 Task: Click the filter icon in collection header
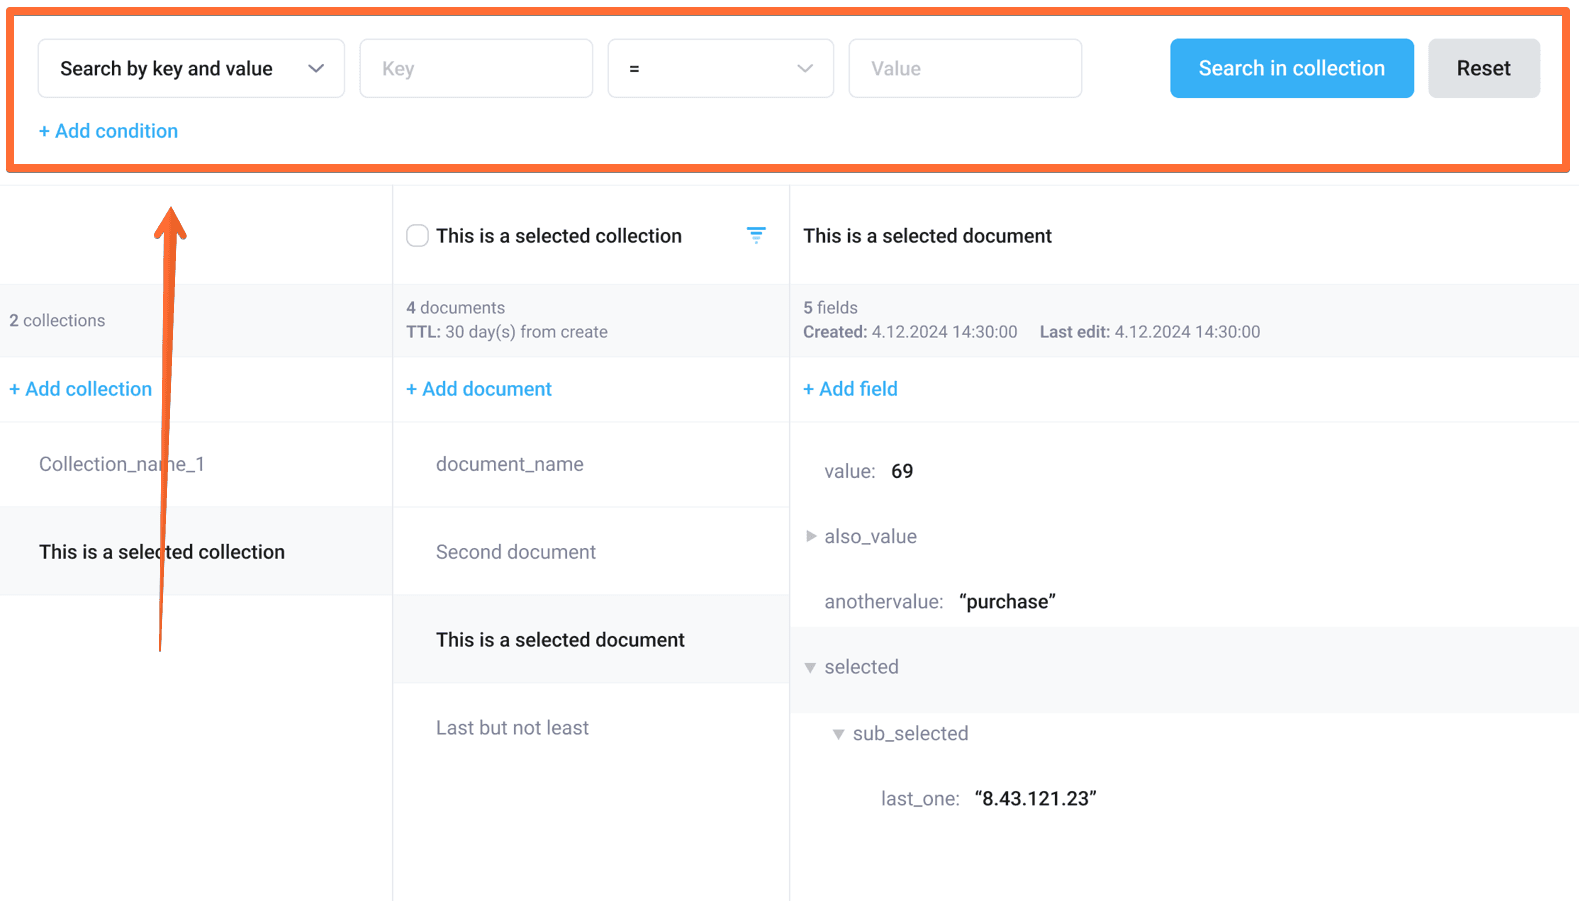click(x=756, y=235)
